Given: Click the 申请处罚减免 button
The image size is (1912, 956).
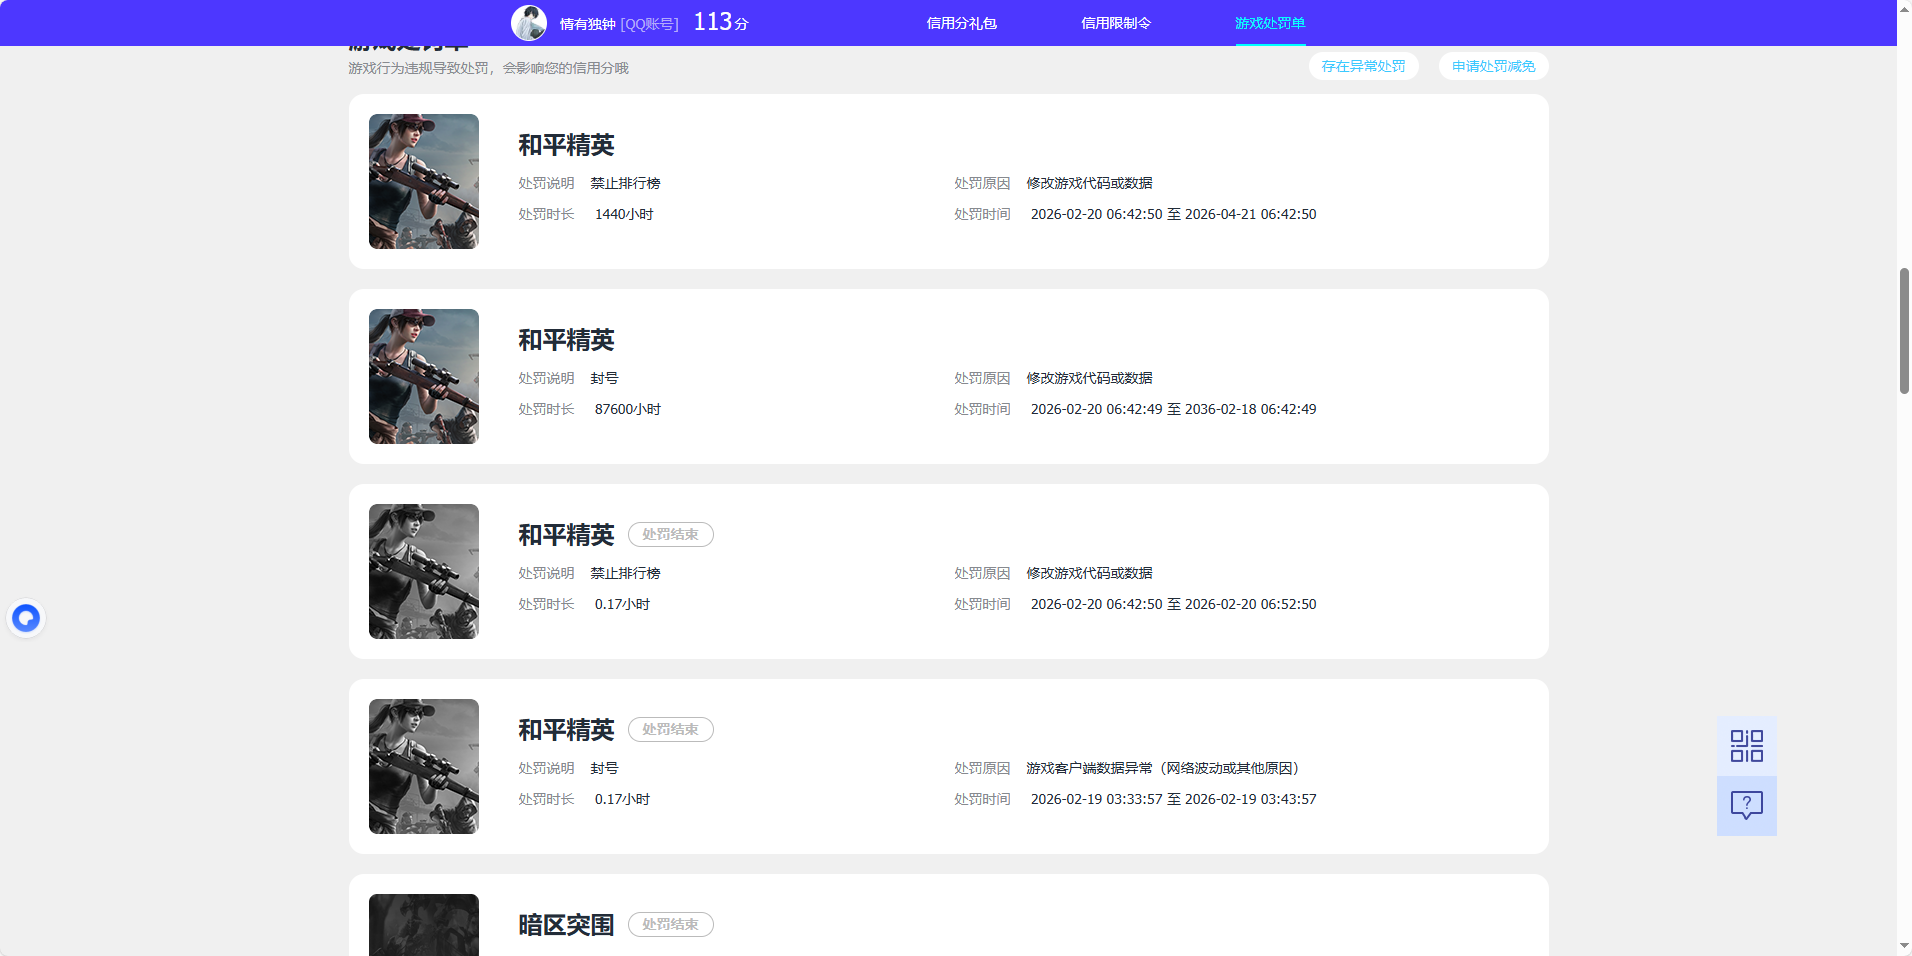Looking at the screenshot, I should (1492, 66).
